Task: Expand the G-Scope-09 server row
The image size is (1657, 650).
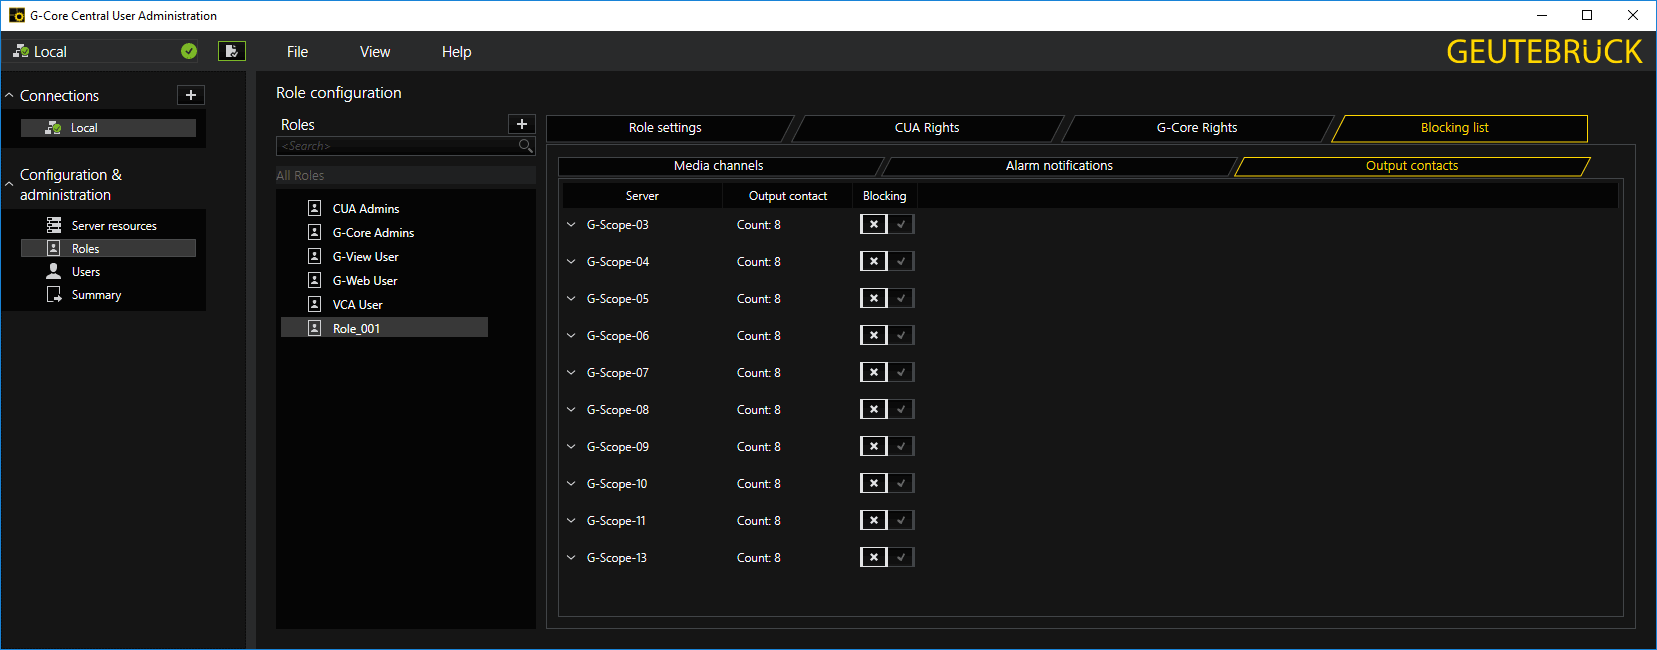Action: (x=571, y=447)
